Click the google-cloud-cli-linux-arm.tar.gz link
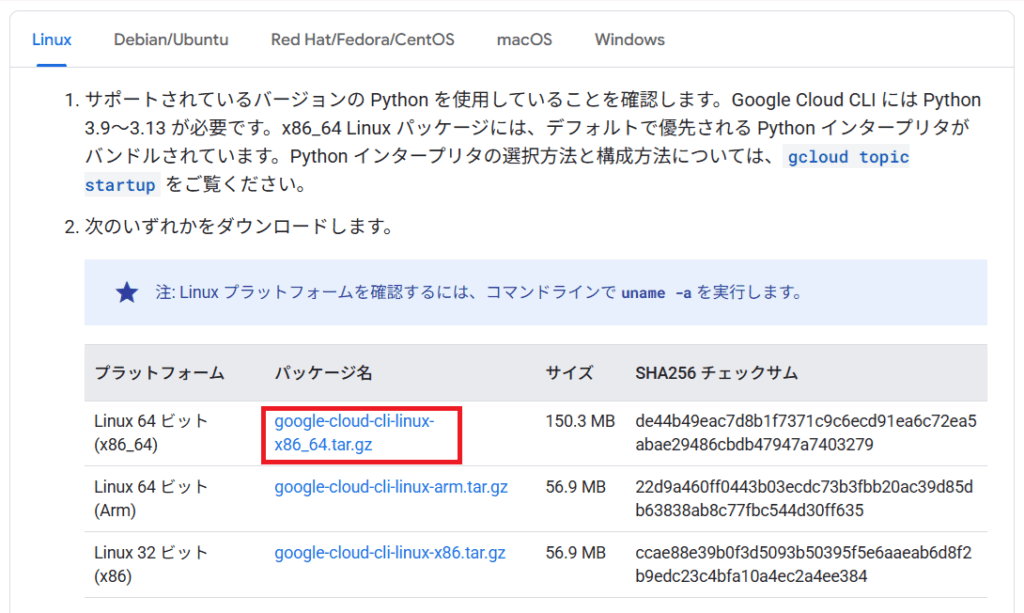 coord(391,487)
